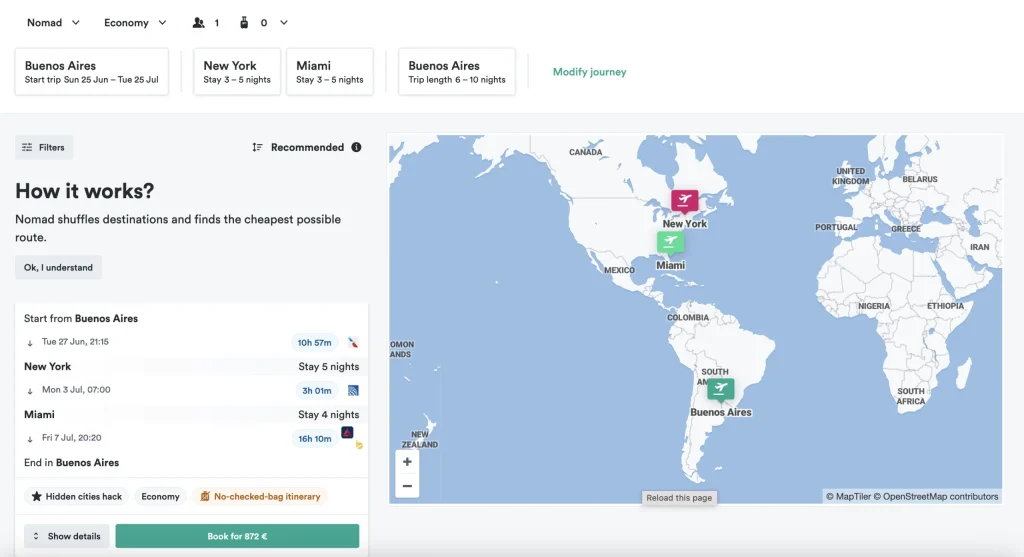
Task: Select the Buenos Aires start trip card
Action: point(91,72)
